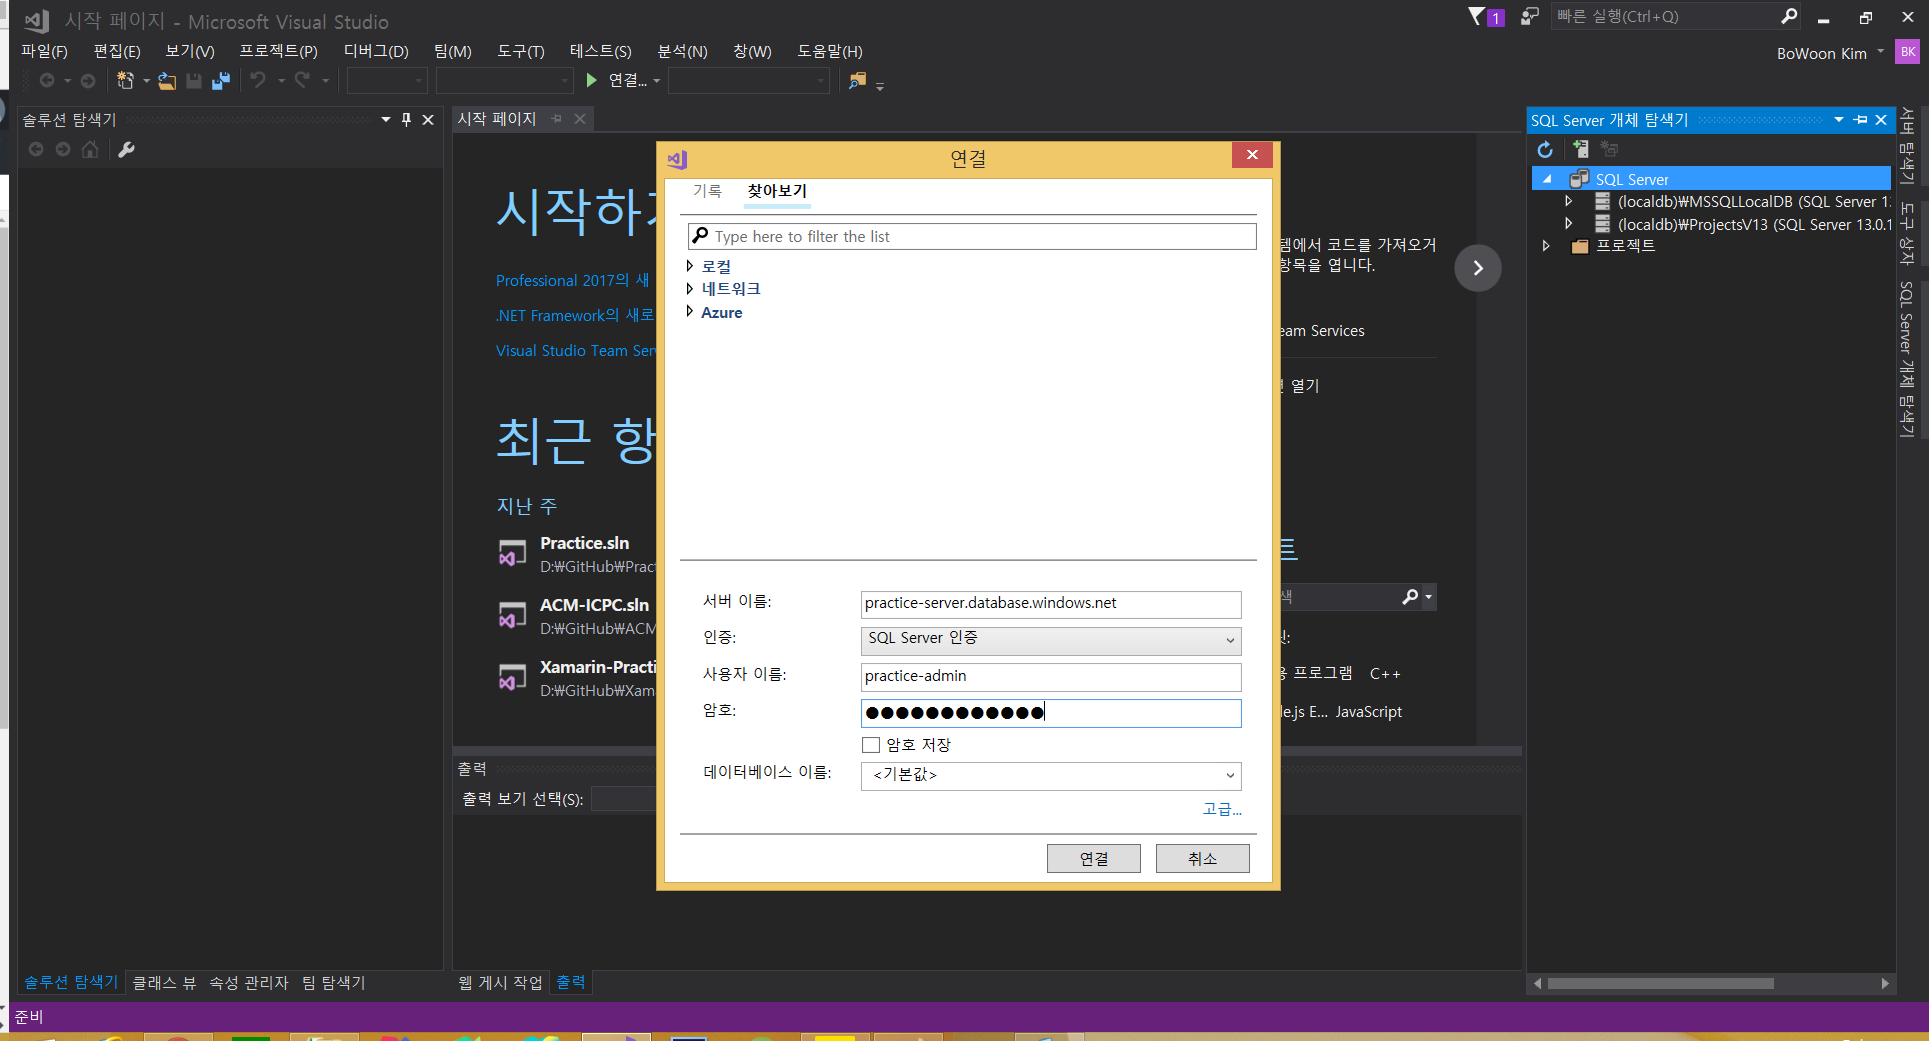This screenshot has height=1041, width=1929.
Task: Expand the Azure node in connection list
Action: click(689, 311)
